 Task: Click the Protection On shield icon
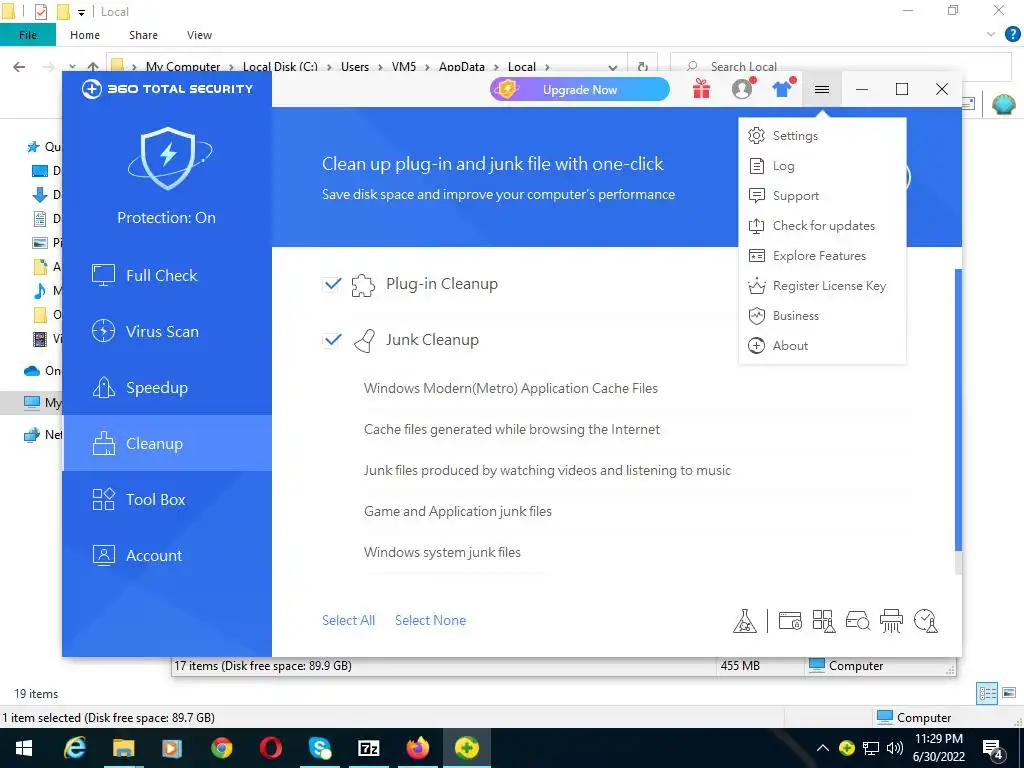click(168, 159)
